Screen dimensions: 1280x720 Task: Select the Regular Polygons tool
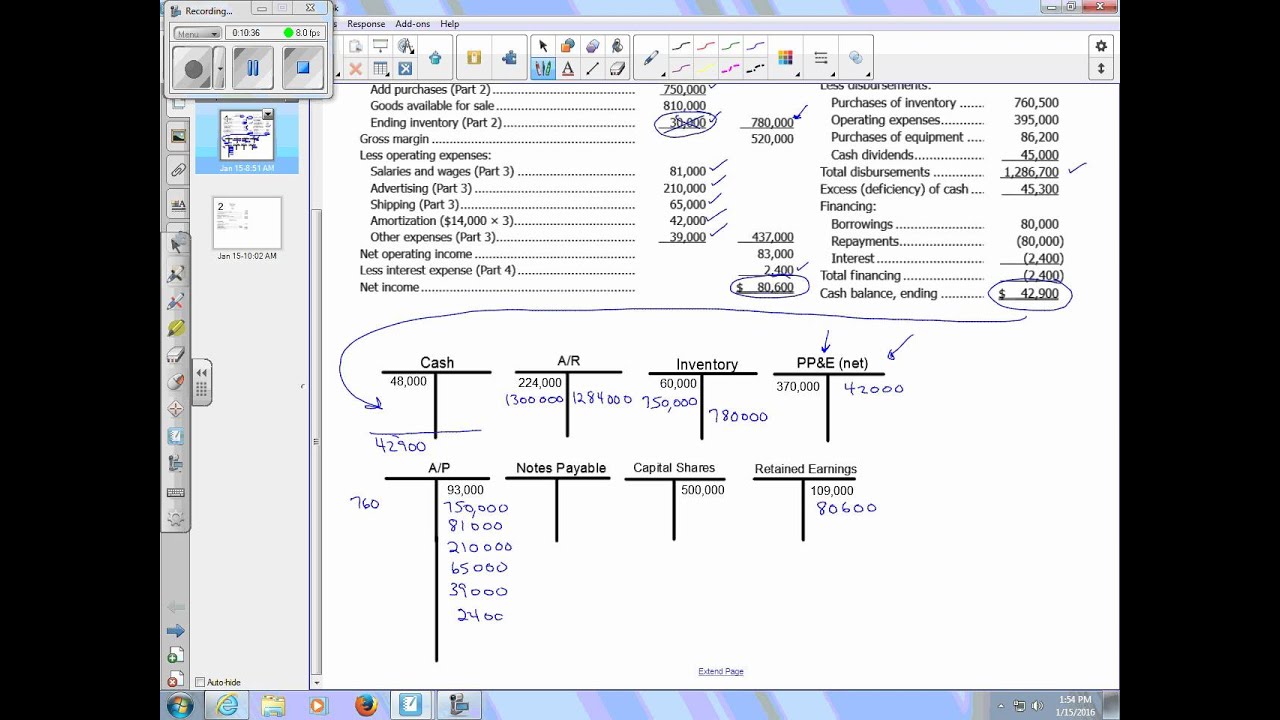(x=592, y=46)
